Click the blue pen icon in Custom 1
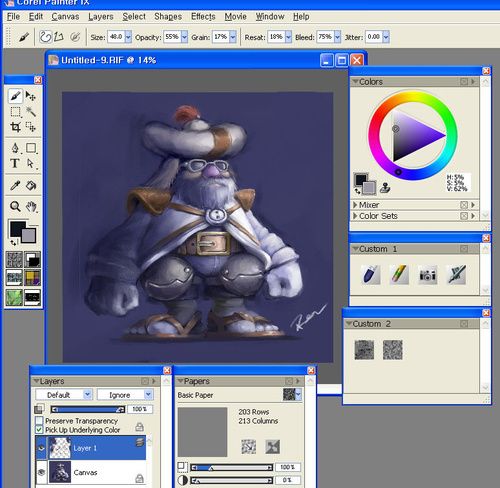The width and height of the screenshot is (500, 488). 371,275
